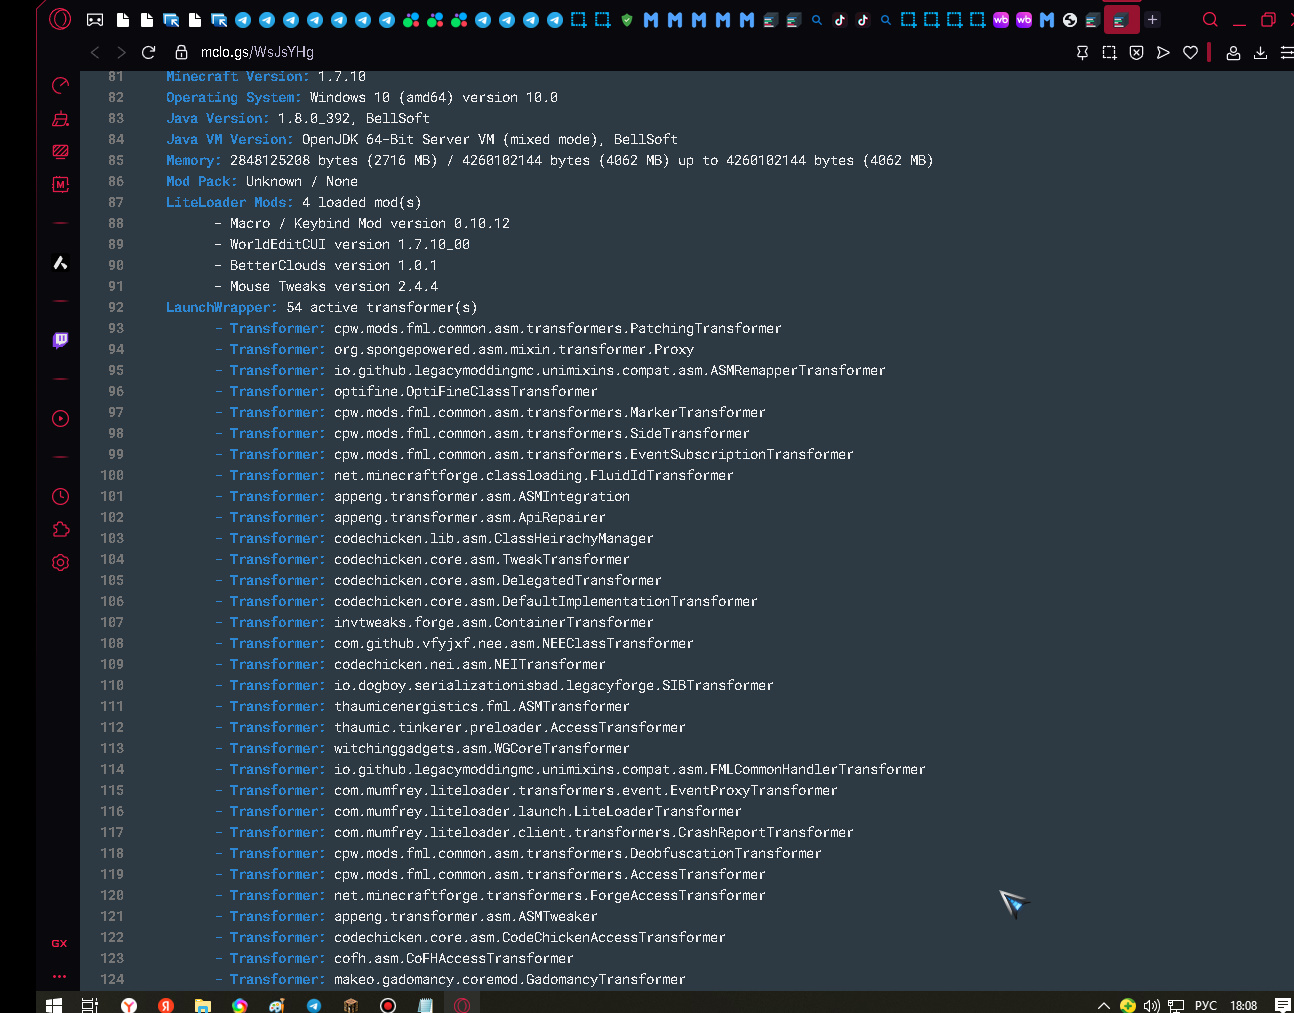Open Extensions puzzle icon in sidebar
The image size is (1294, 1013).
pyautogui.click(x=60, y=529)
